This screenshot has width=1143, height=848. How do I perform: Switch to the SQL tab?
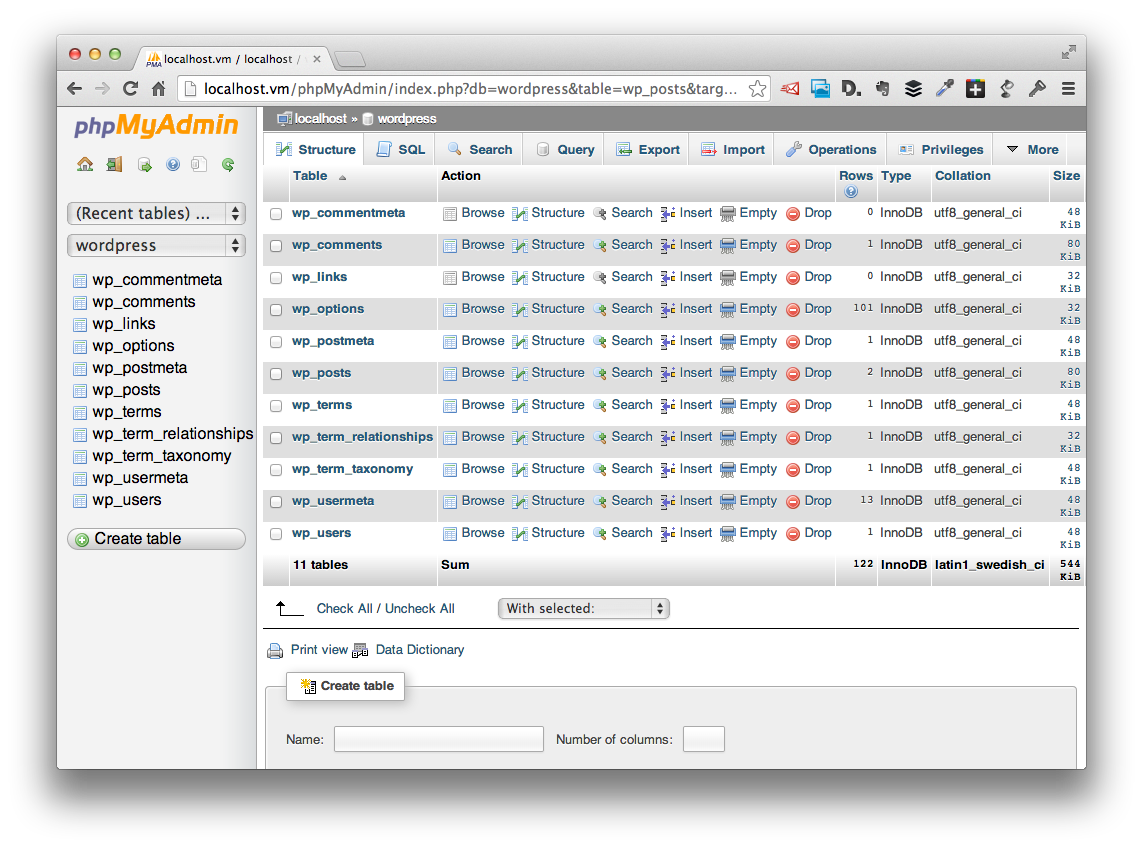click(400, 150)
